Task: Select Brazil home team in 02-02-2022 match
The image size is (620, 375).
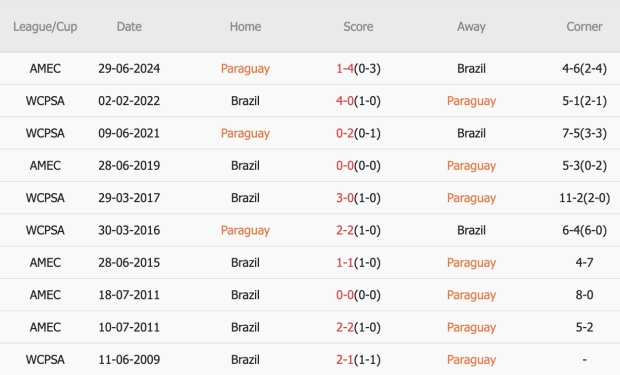Action: pyautogui.click(x=245, y=101)
